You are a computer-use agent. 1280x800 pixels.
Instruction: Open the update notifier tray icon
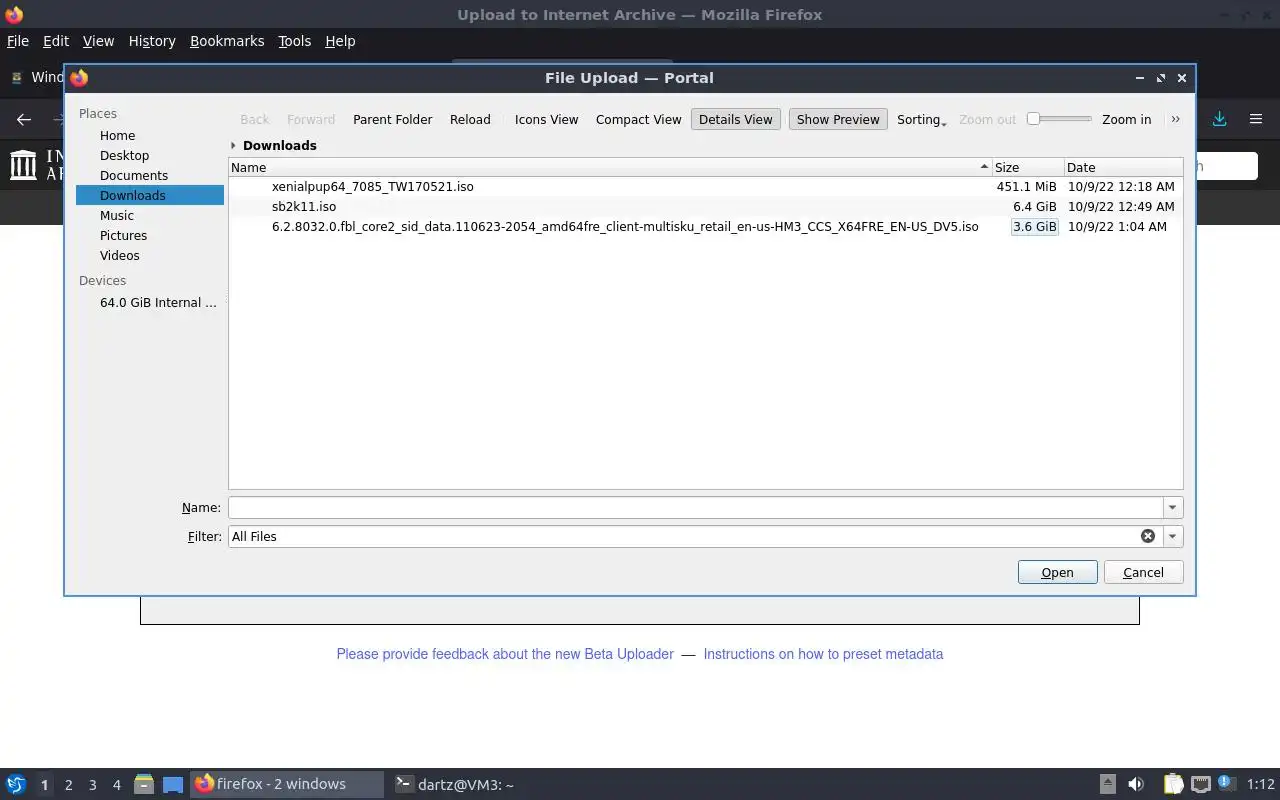click(1226, 785)
